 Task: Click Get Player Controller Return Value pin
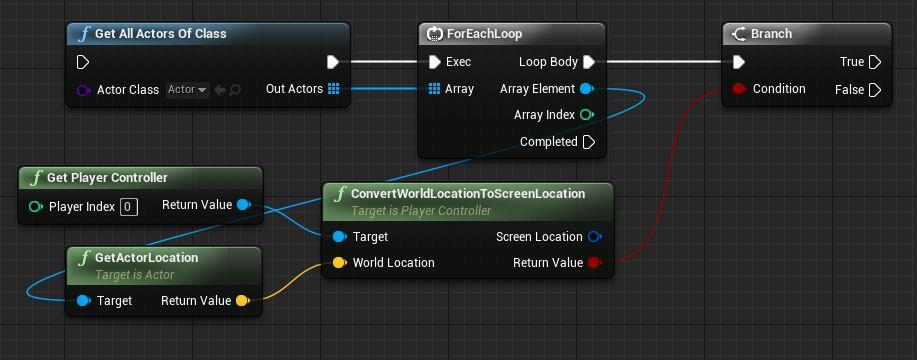pos(244,205)
